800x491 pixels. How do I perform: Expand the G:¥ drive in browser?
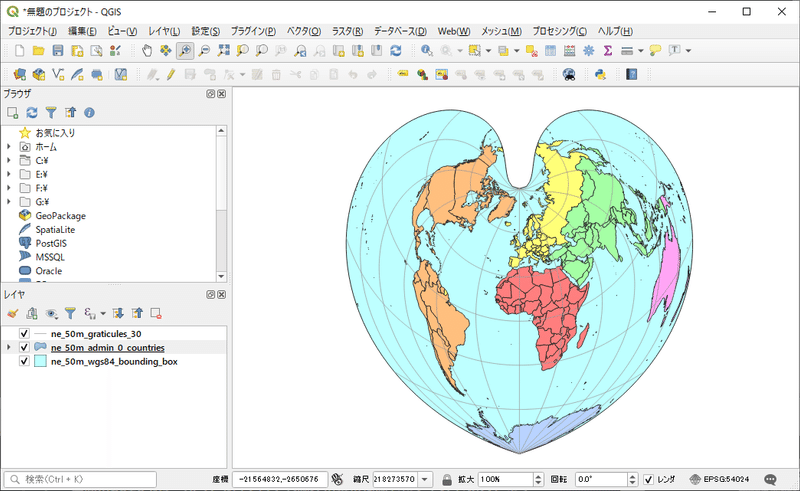[8, 202]
